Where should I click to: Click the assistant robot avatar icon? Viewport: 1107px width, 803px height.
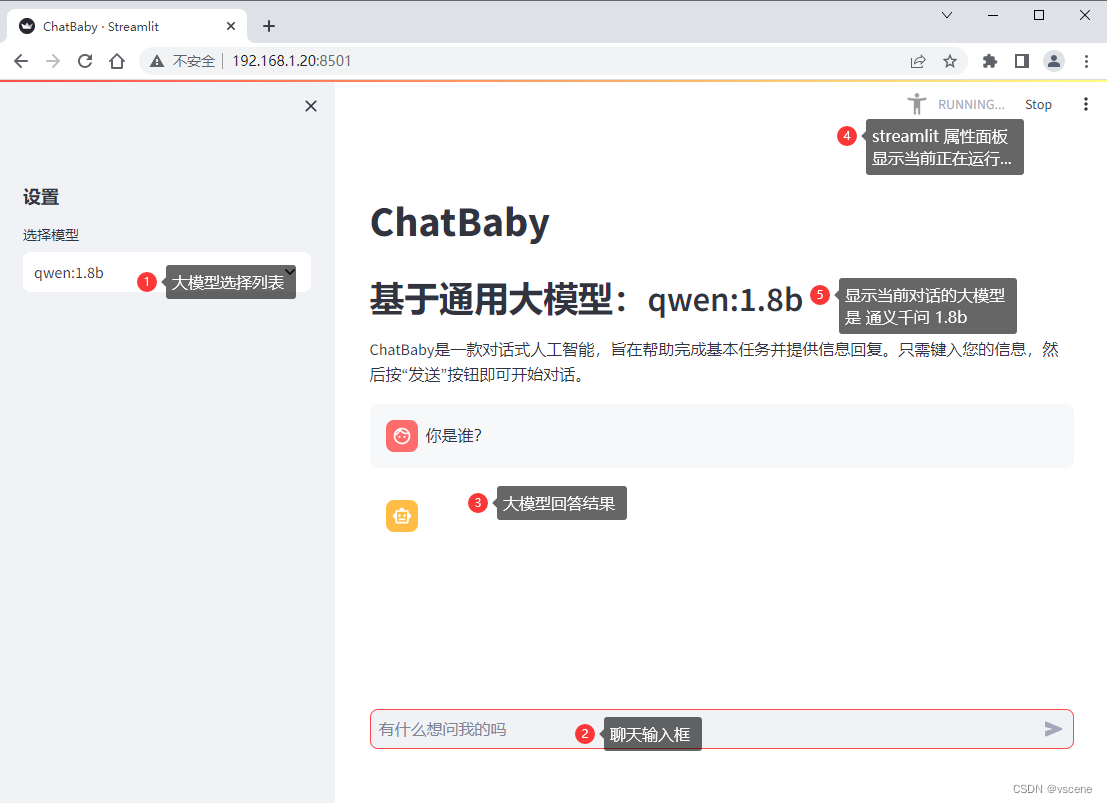(402, 516)
